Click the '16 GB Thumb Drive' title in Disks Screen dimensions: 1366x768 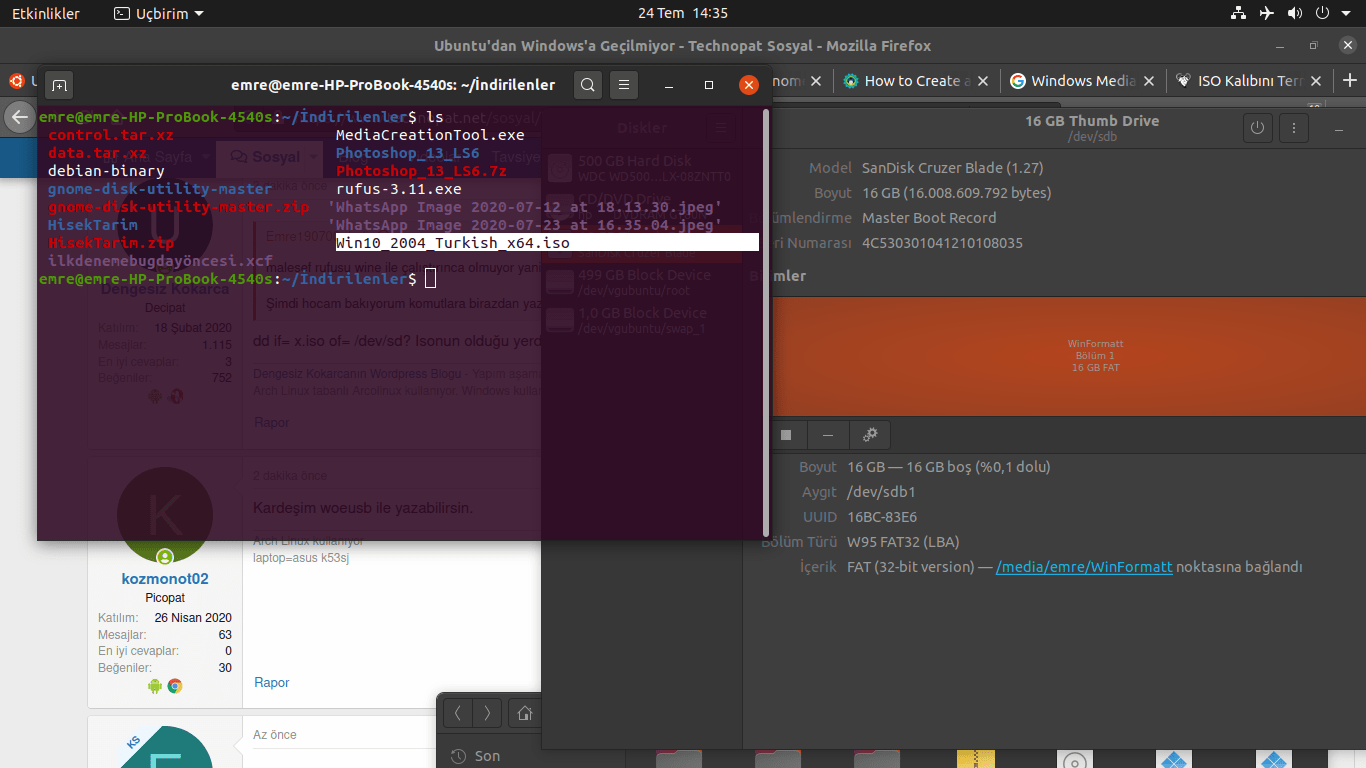(x=1092, y=121)
